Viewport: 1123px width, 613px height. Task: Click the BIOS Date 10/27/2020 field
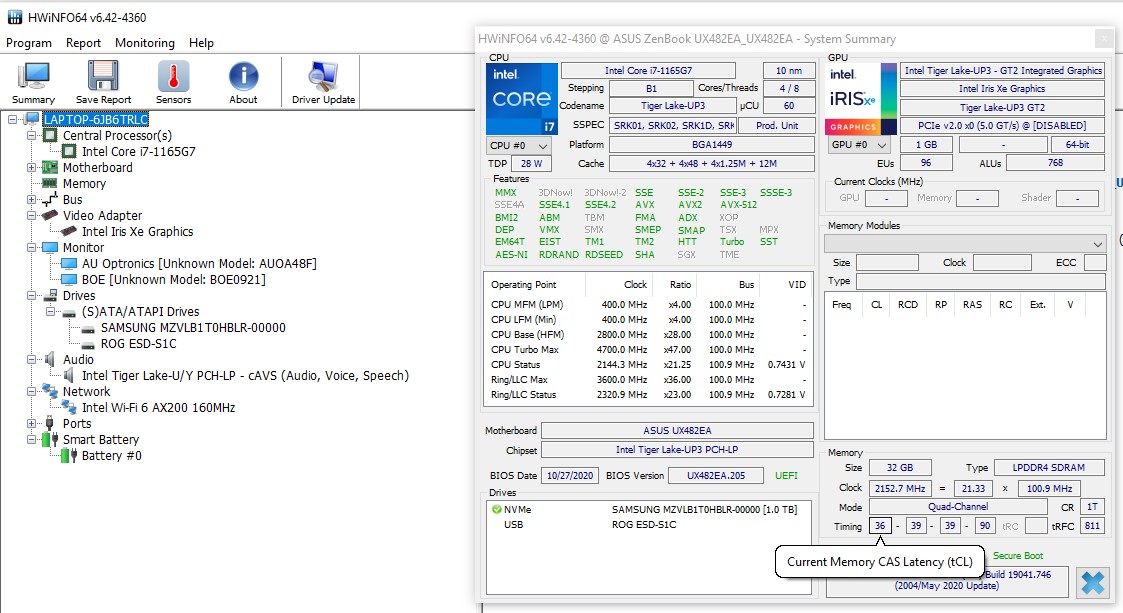pyautogui.click(x=570, y=476)
